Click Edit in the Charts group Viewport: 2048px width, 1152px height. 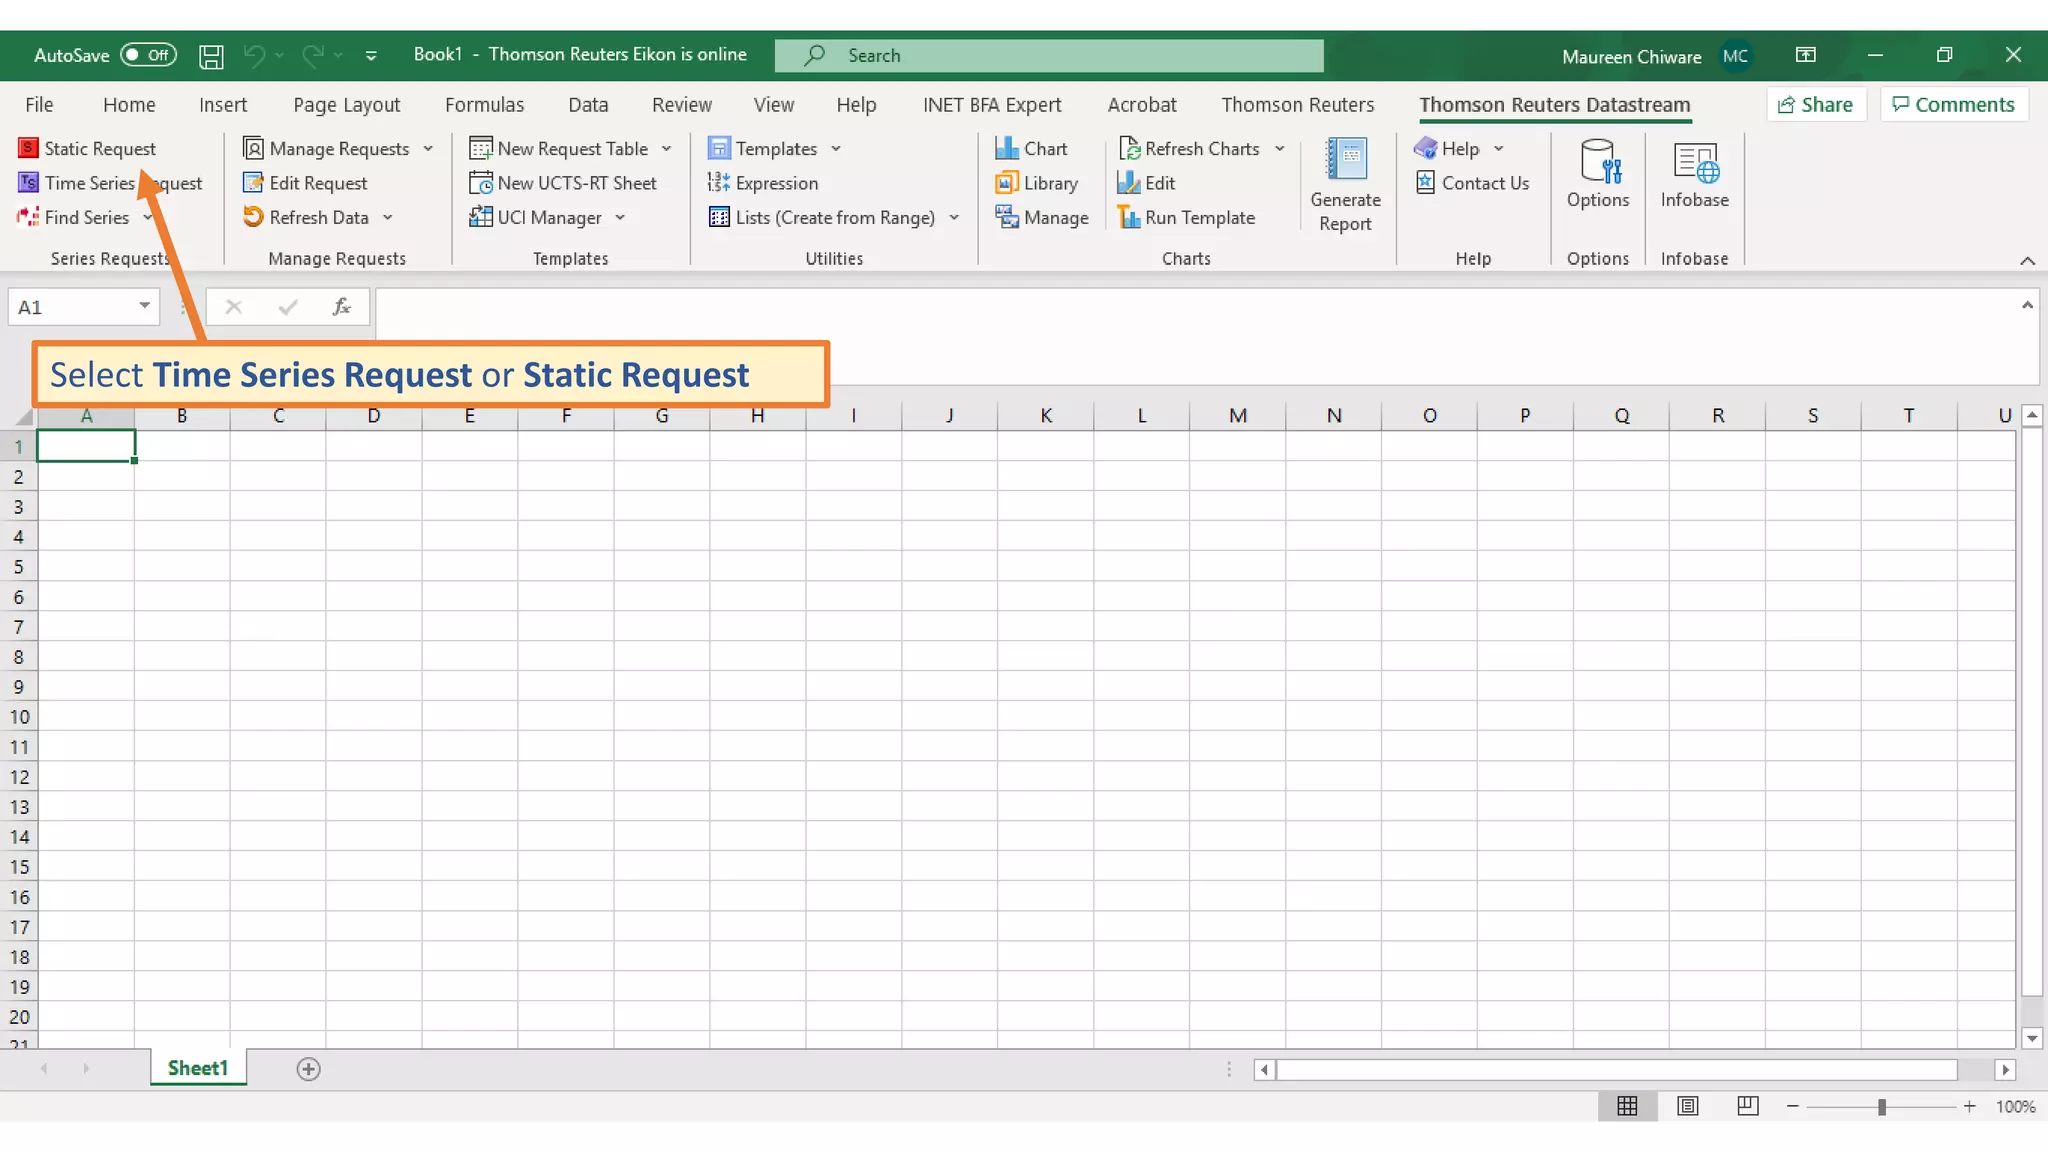click(x=1146, y=183)
